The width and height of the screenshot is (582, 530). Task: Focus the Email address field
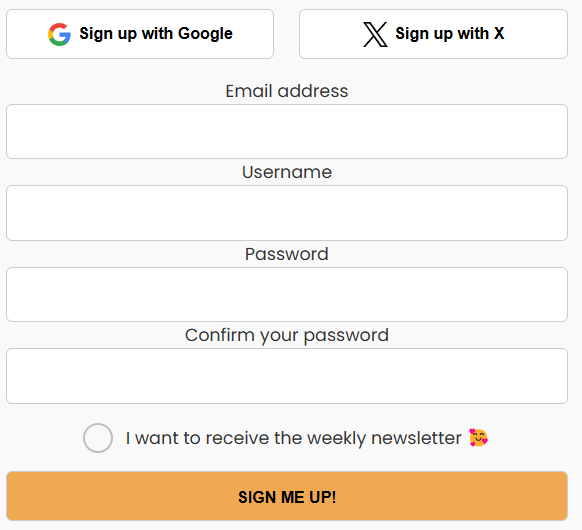(287, 131)
